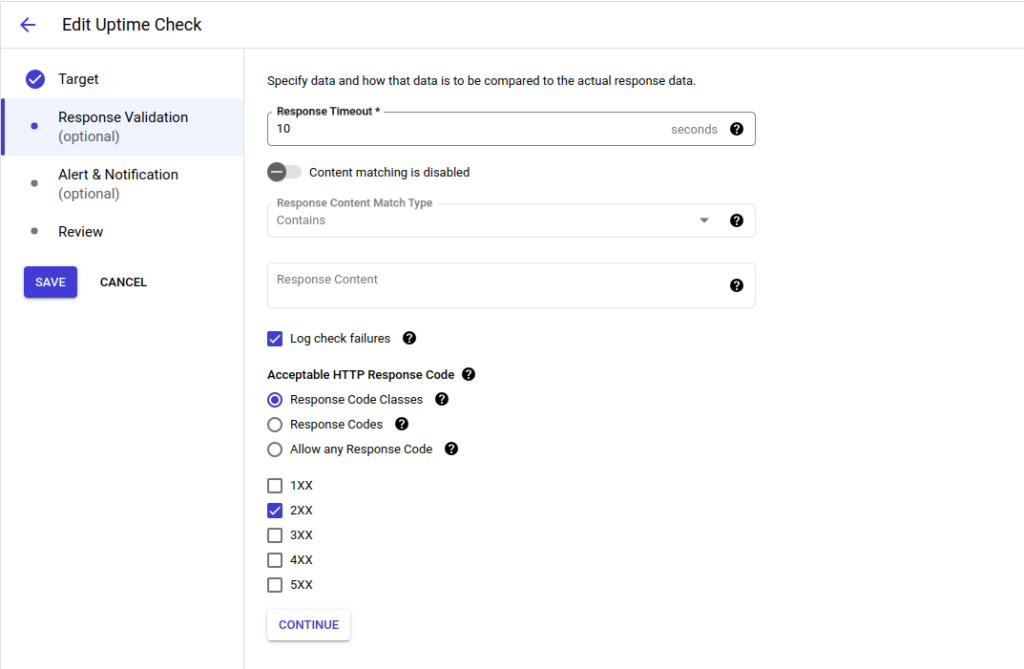Go to the Review step
Image resolution: width=1024 pixels, height=669 pixels.
coord(80,231)
